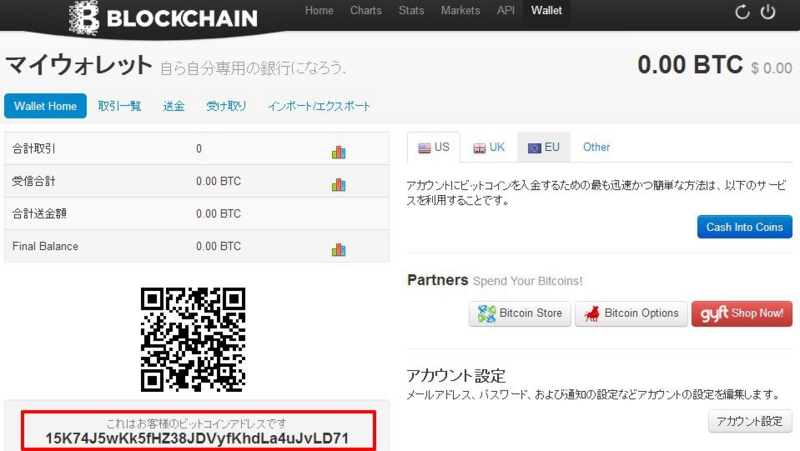The height and width of the screenshot is (451, 800).
Task: Click the Bitcoin Options partner button
Action: click(631, 313)
